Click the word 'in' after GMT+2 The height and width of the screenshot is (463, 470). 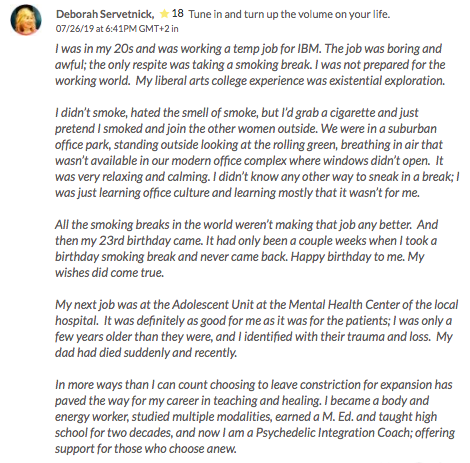(175, 29)
